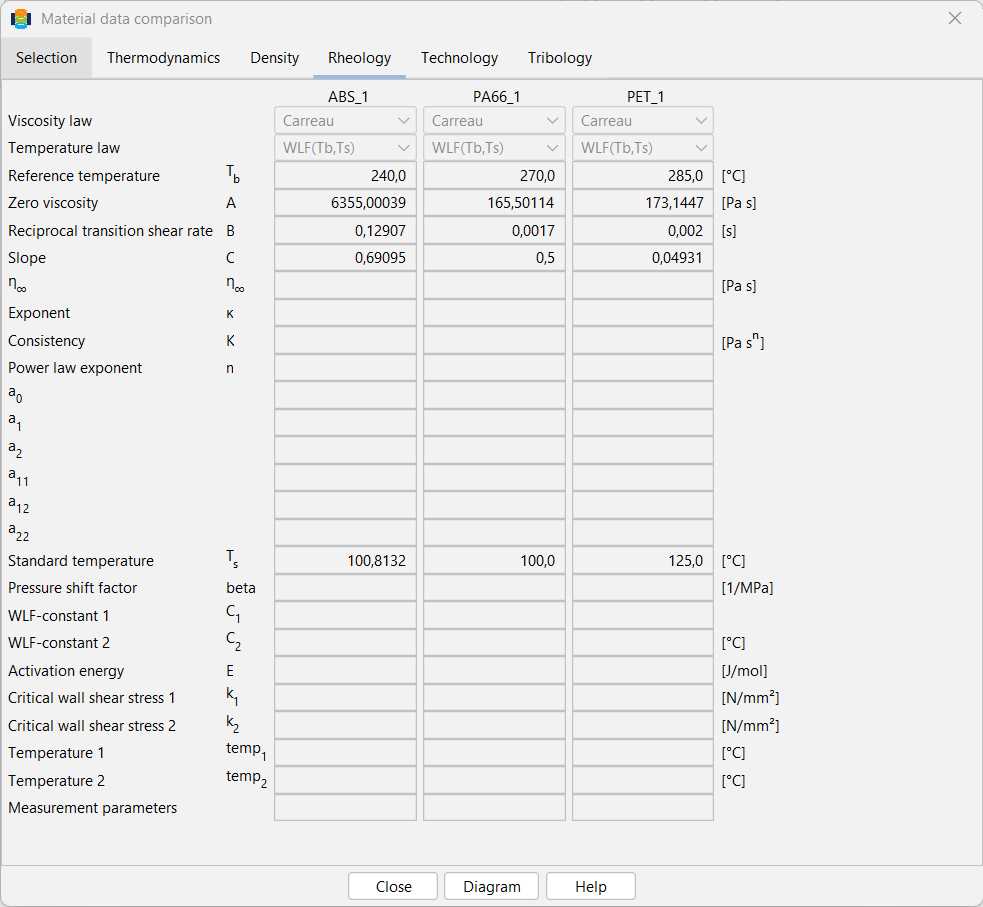Click the PET_1 Slope value field
983x907 pixels.
pyautogui.click(x=643, y=258)
